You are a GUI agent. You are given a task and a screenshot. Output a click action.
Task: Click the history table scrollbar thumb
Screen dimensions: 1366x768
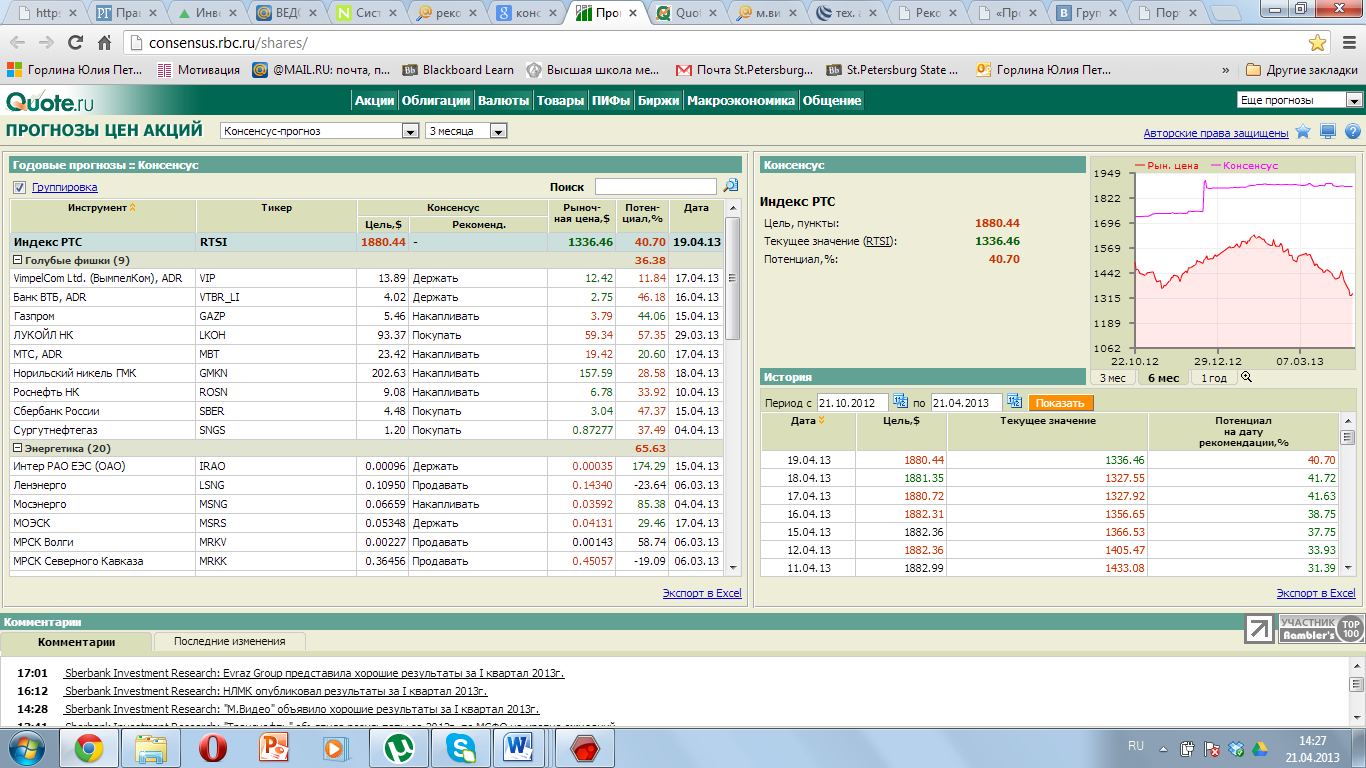[x=1347, y=437]
